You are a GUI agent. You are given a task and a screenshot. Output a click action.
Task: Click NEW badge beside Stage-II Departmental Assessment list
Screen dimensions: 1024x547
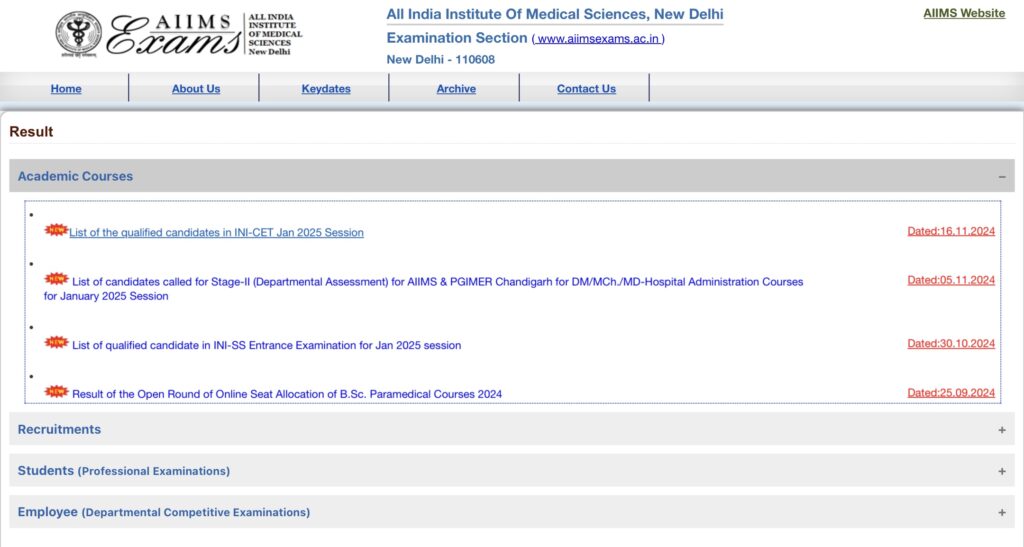[56, 279]
